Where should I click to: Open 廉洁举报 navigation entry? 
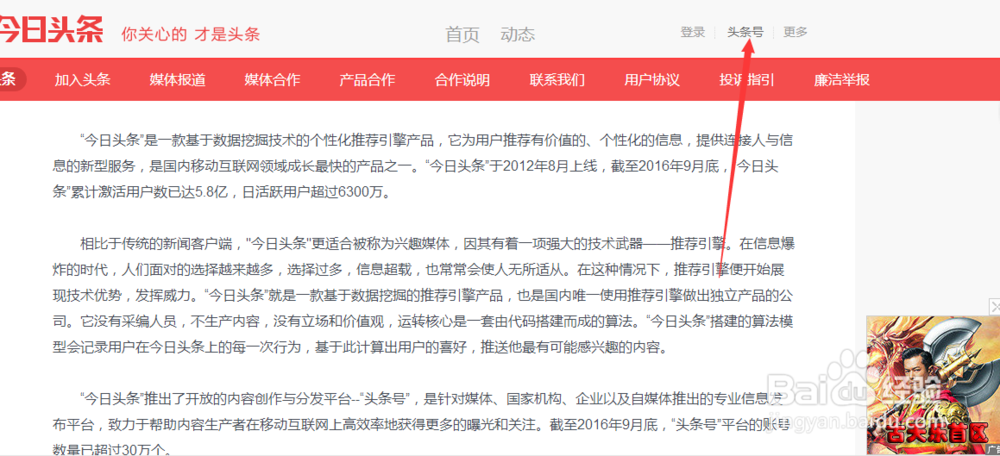pos(842,80)
